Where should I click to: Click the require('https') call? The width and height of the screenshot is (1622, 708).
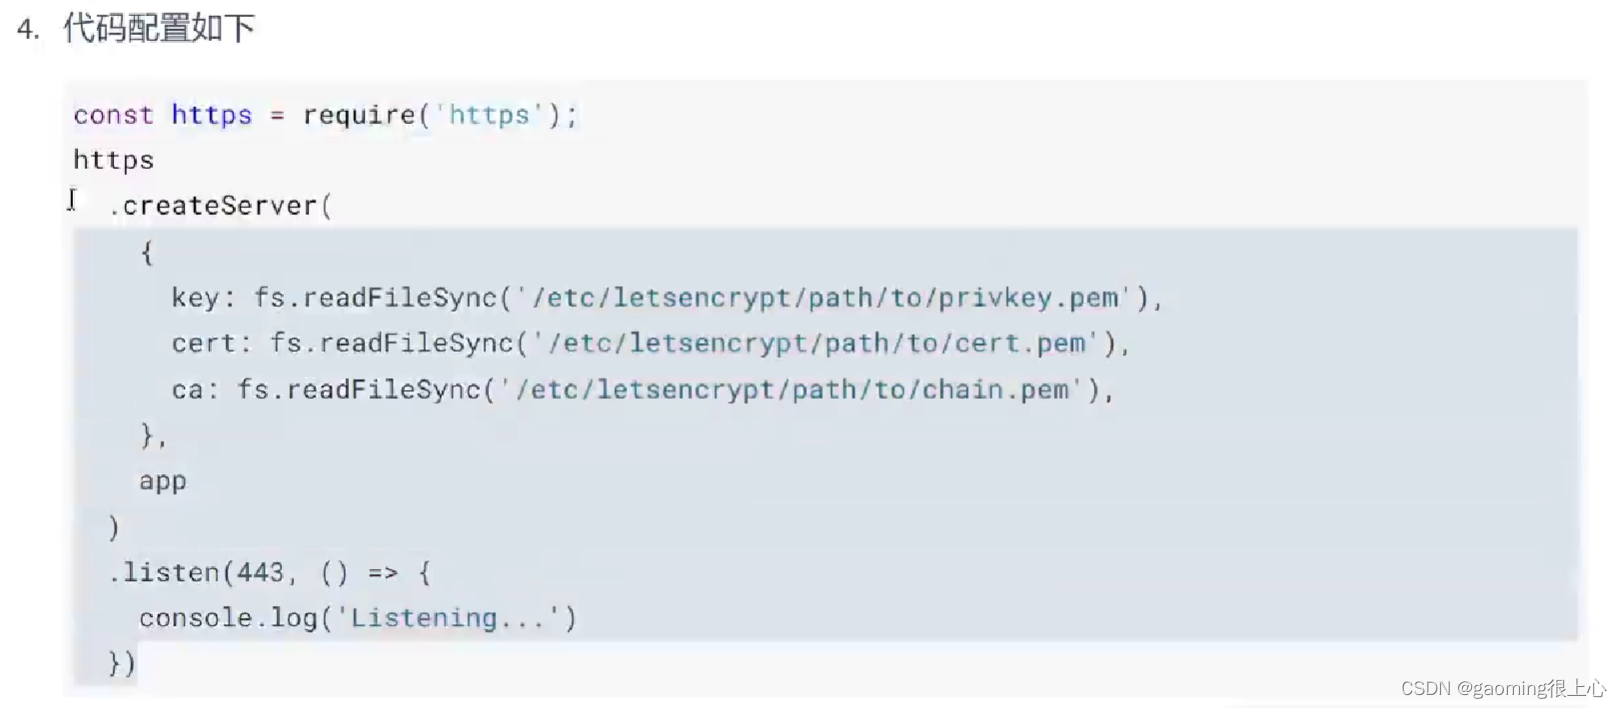(x=440, y=115)
